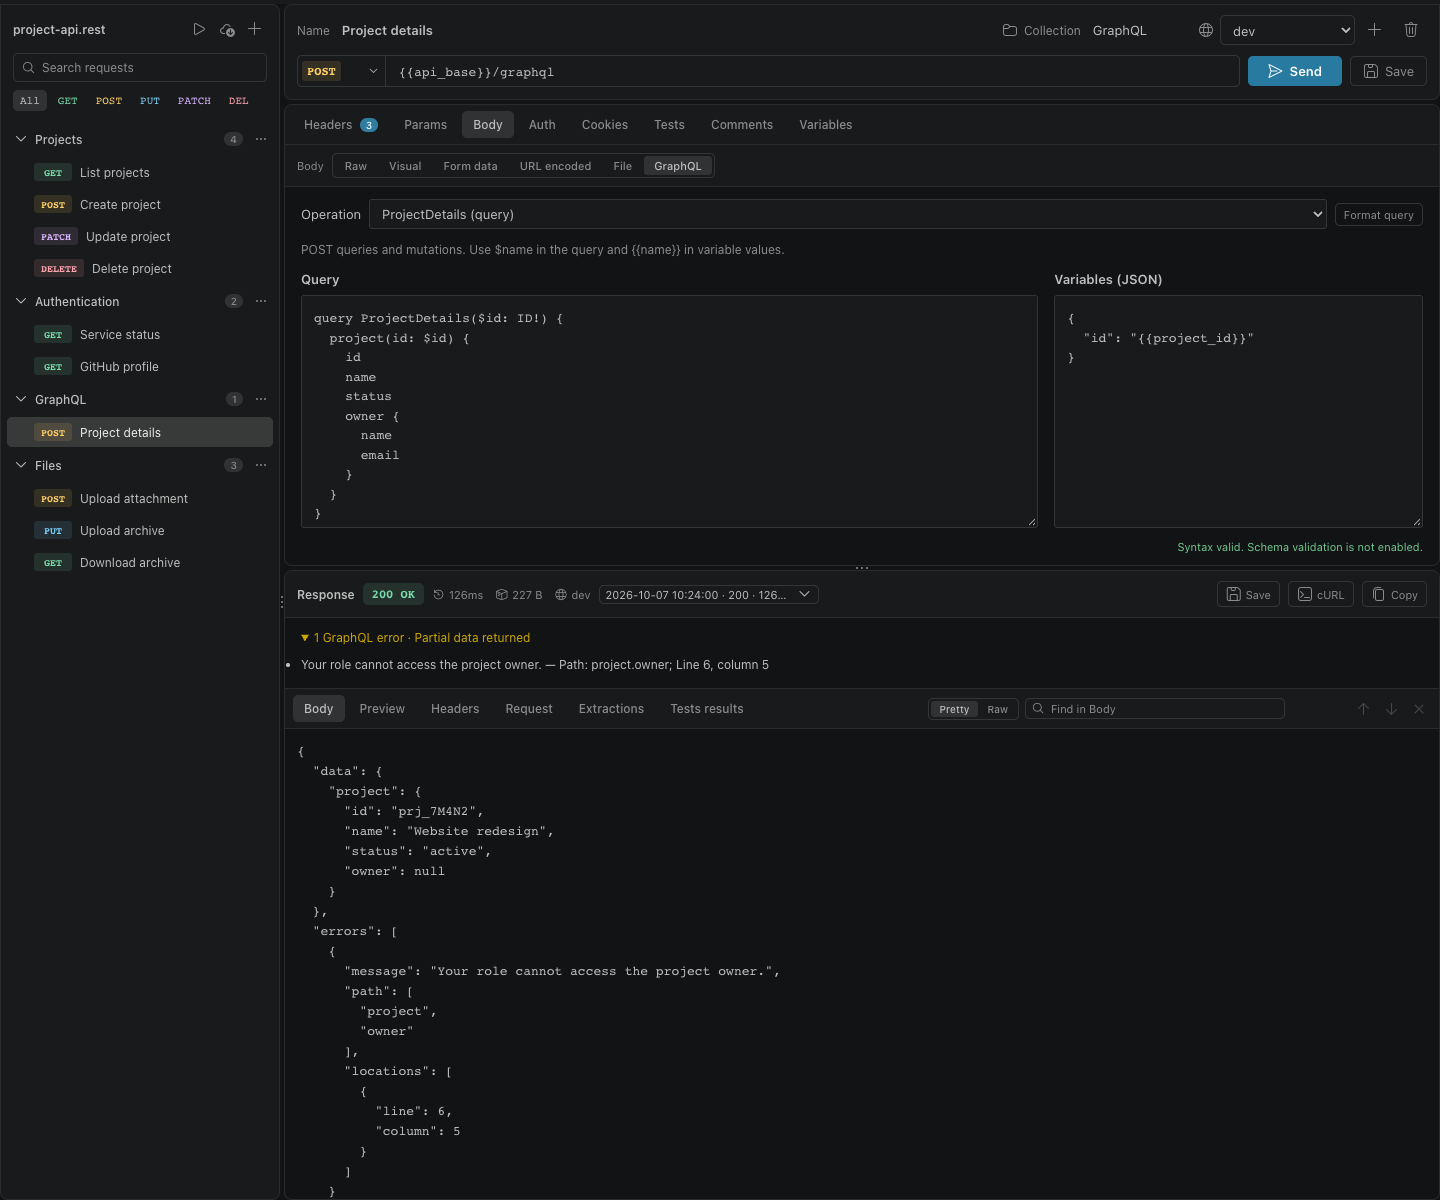Select the GitHub profile request
This screenshot has width=1440, height=1200.
pyautogui.click(x=140, y=366)
